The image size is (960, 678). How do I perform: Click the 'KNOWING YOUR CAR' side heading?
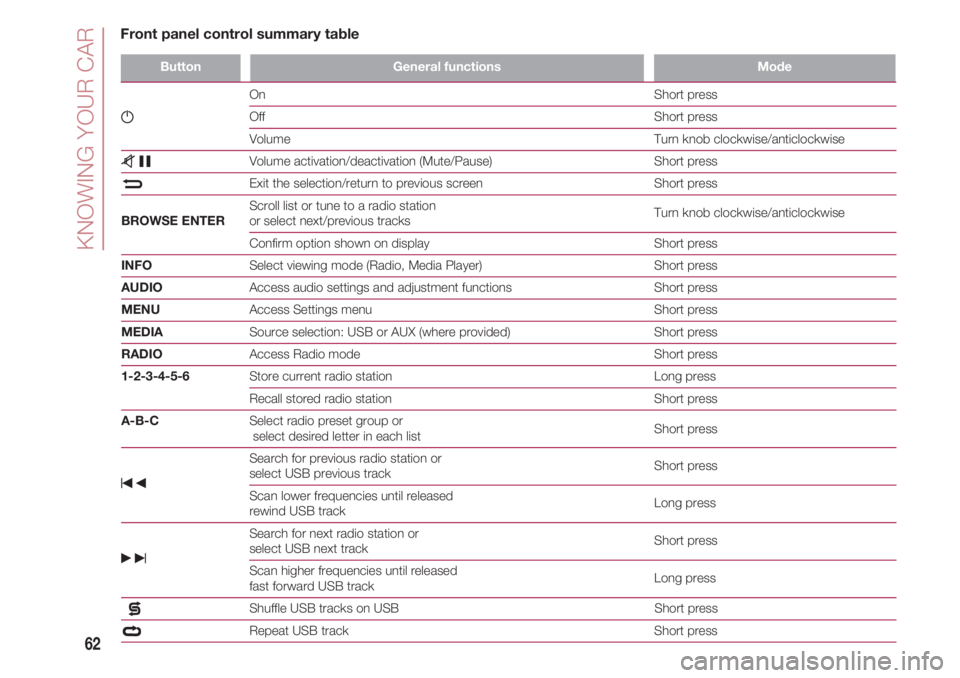87,139
